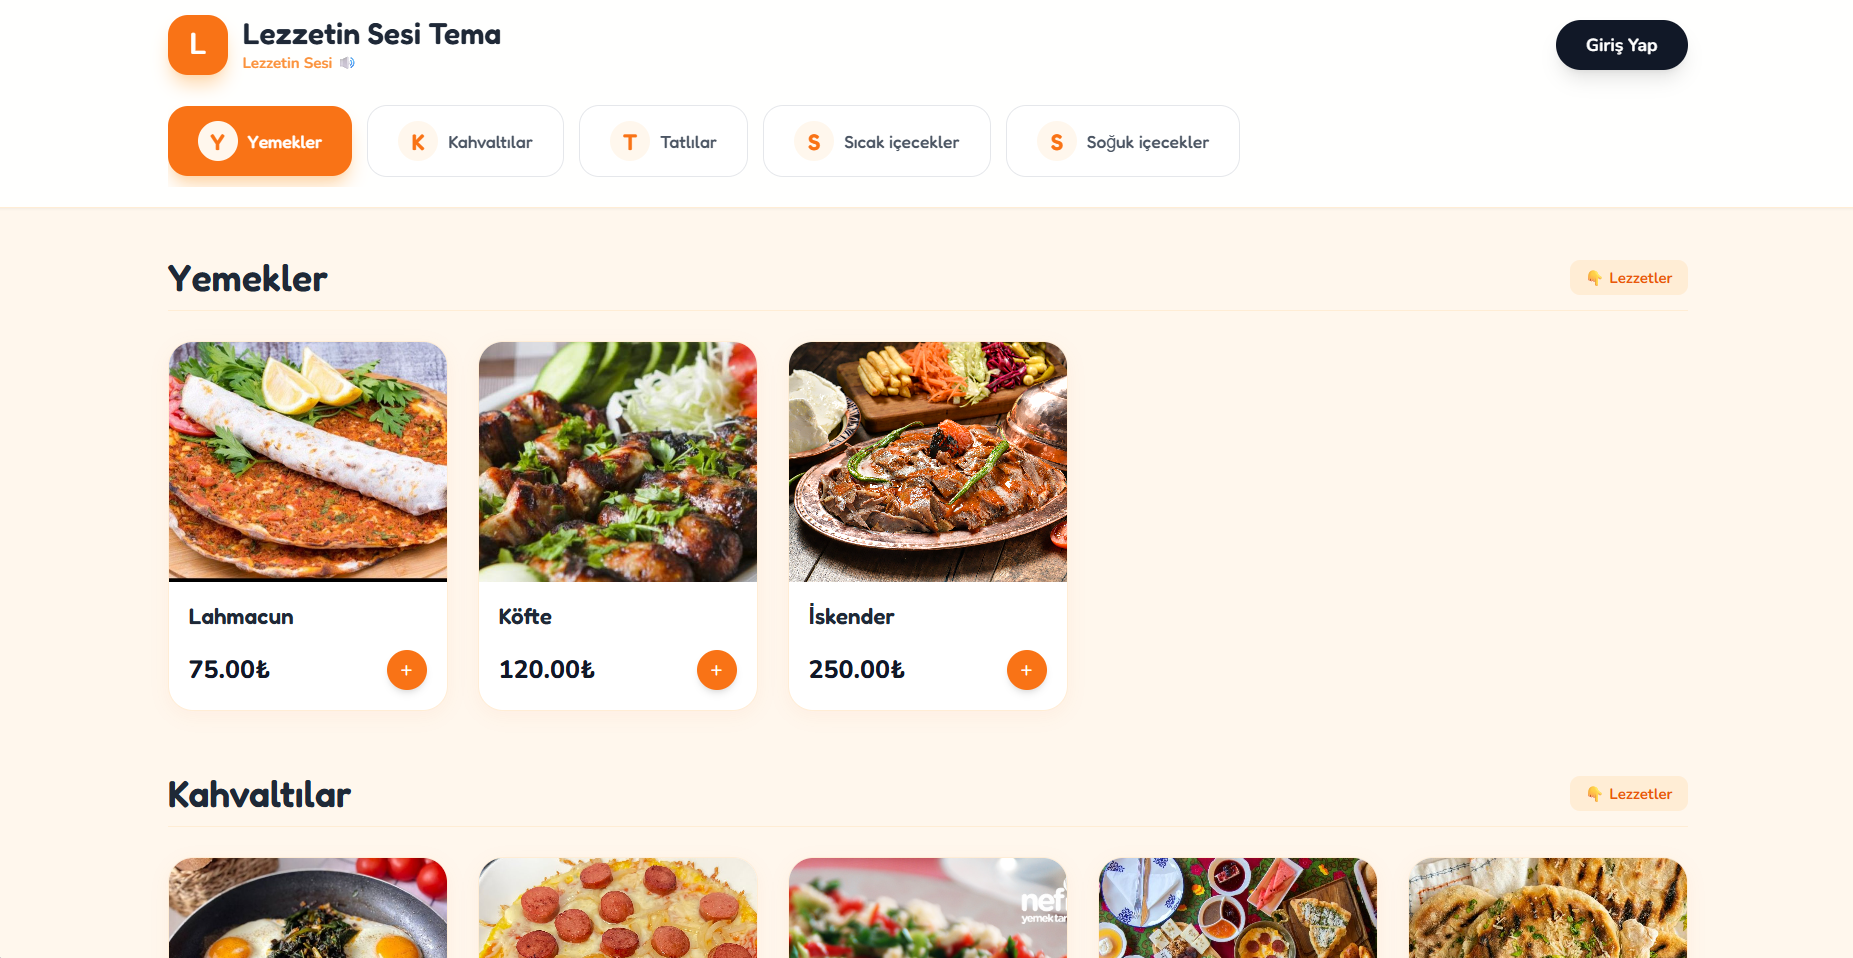Click the K circle icon for Kahvaltılar
1853x958 pixels.
418,142
